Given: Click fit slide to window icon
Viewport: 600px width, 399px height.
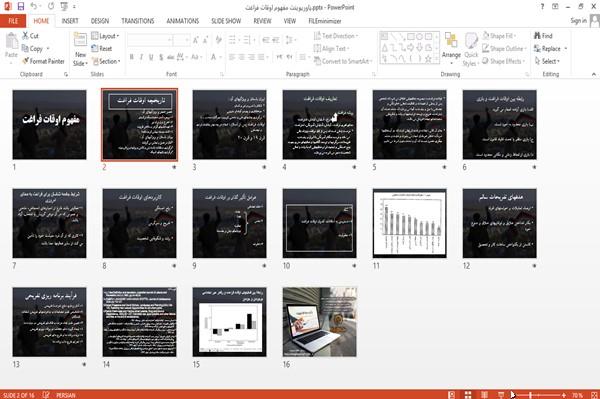Looking at the screenshot, I should [594, 395].
